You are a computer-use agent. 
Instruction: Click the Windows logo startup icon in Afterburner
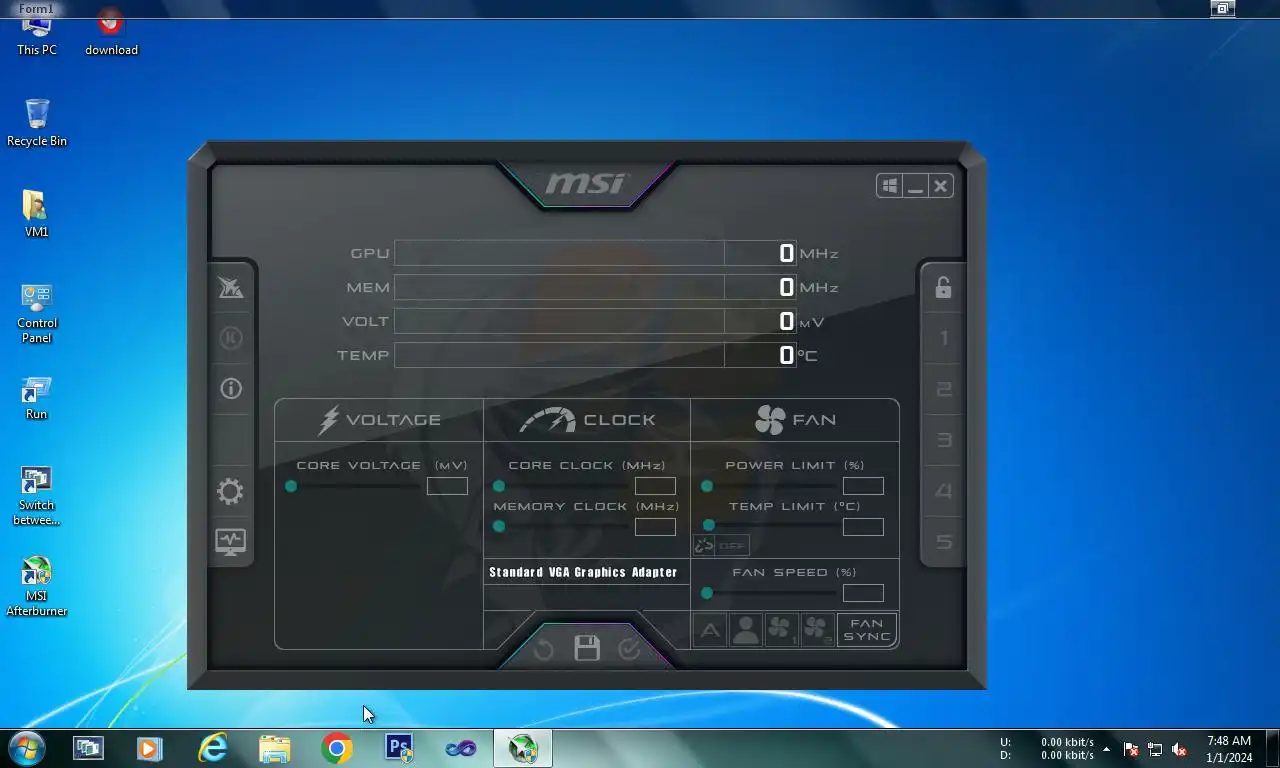[x=889, y=186]
